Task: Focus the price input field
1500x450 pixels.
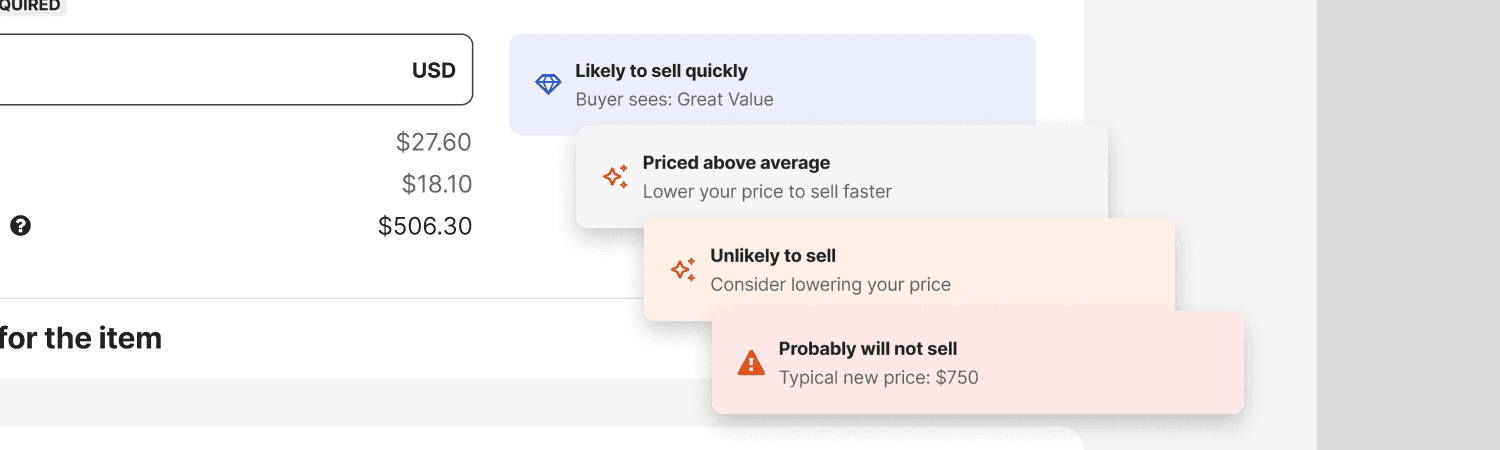Action: click(200, 70)
